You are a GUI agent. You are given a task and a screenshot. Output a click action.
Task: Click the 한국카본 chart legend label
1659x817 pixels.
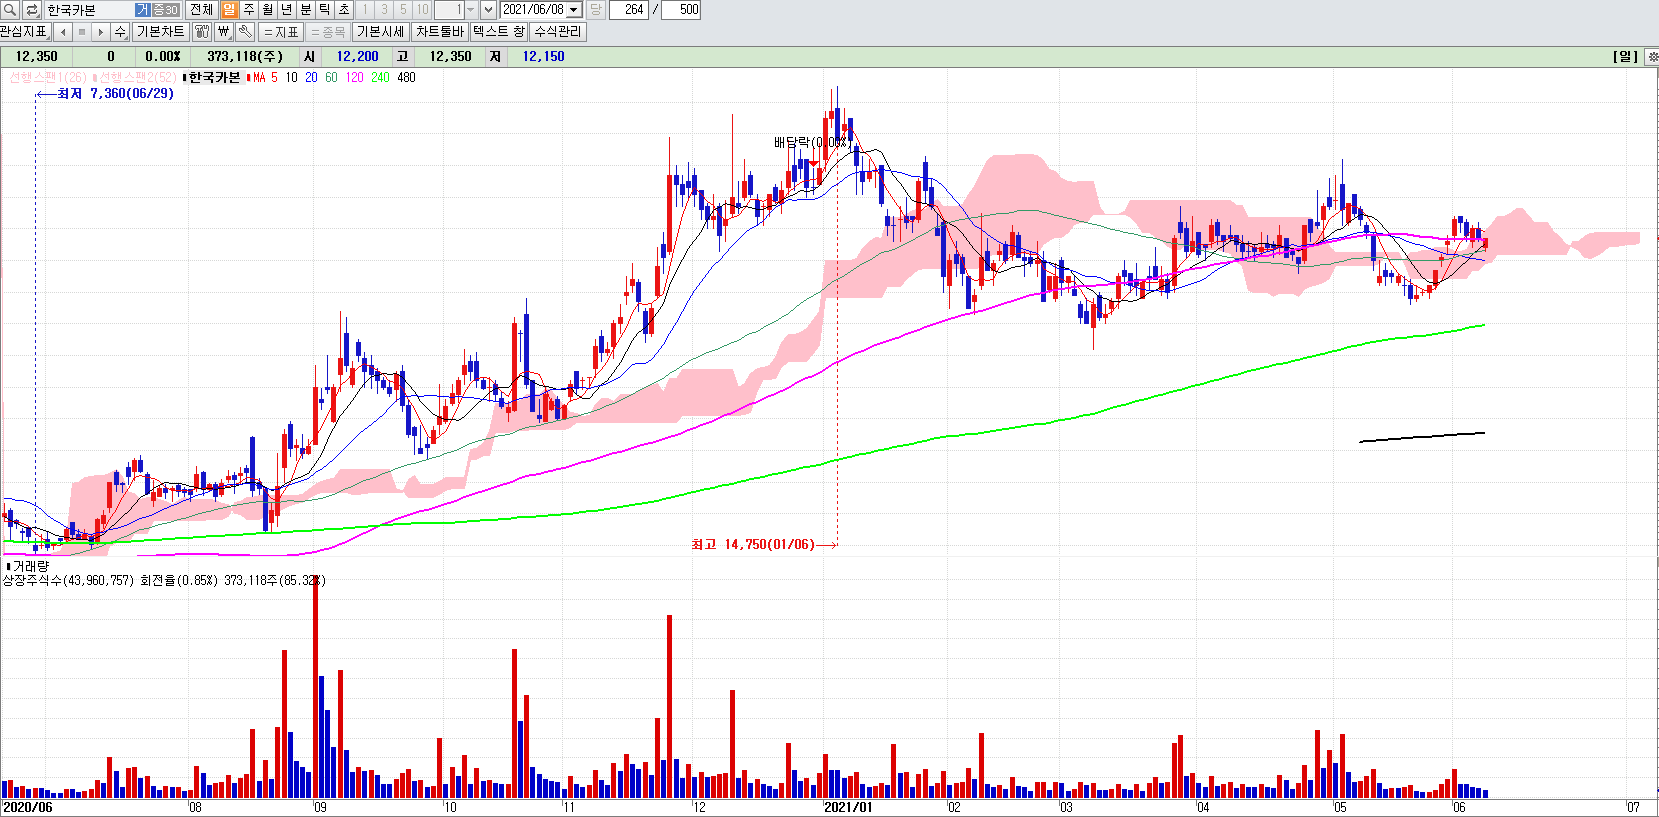point(215,77)
